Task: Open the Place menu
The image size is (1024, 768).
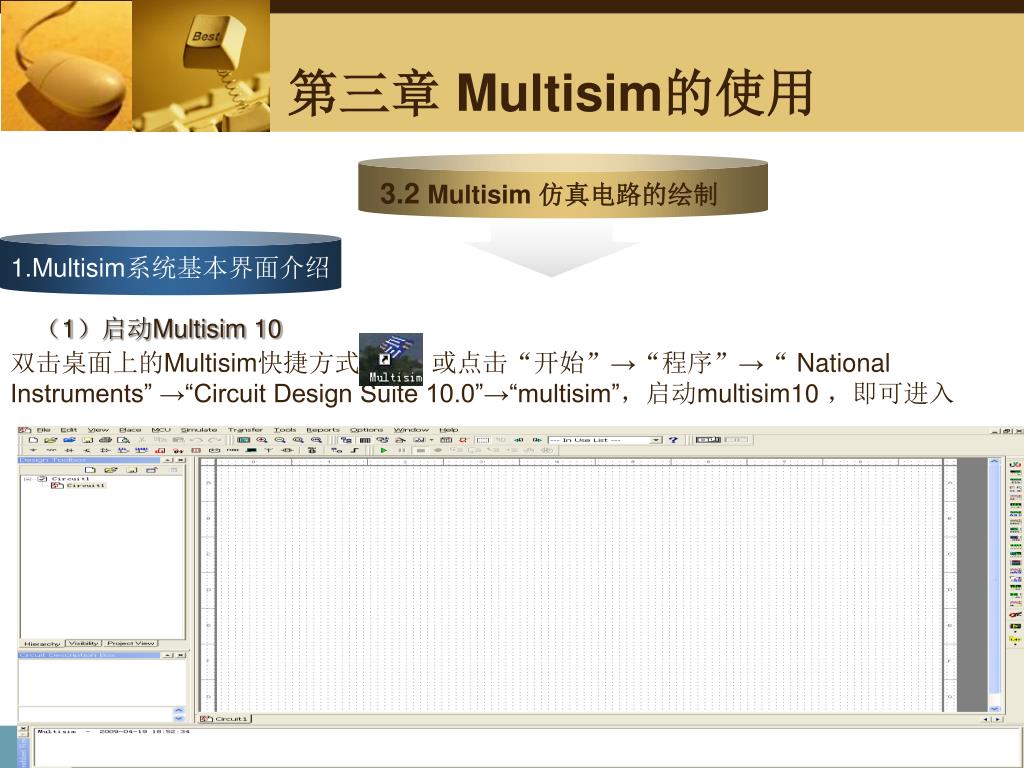Action: coord(130,430)
